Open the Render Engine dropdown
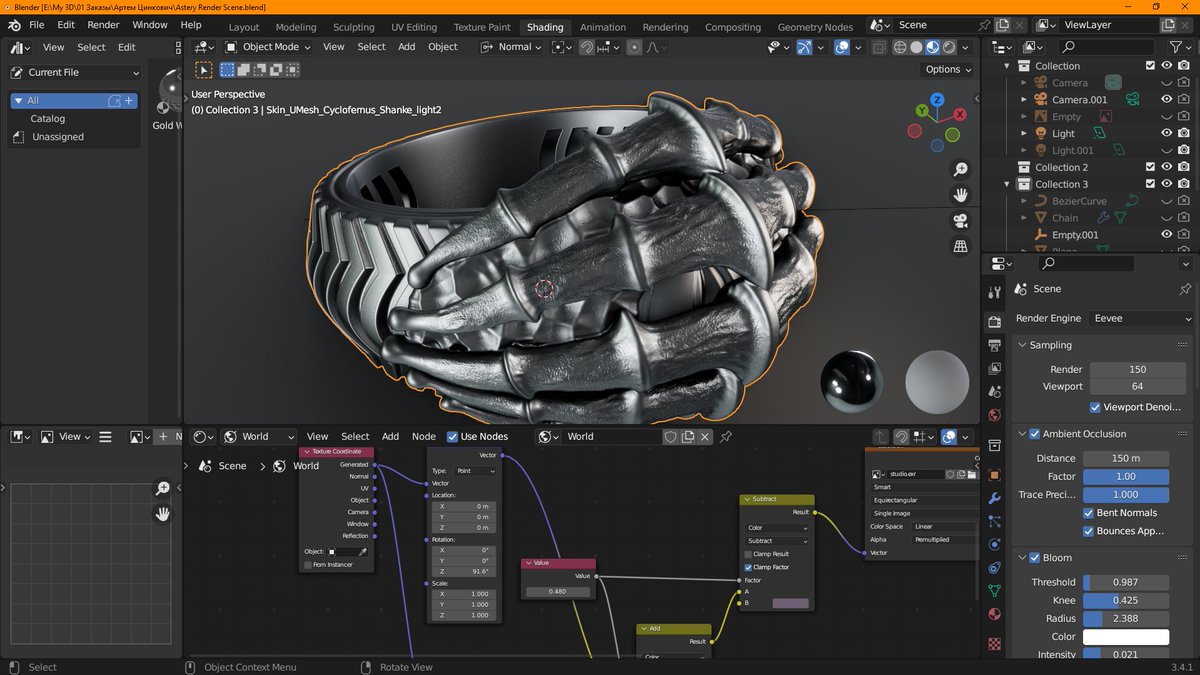The width and height of the screenshot is (1200, 675). 1141,318
